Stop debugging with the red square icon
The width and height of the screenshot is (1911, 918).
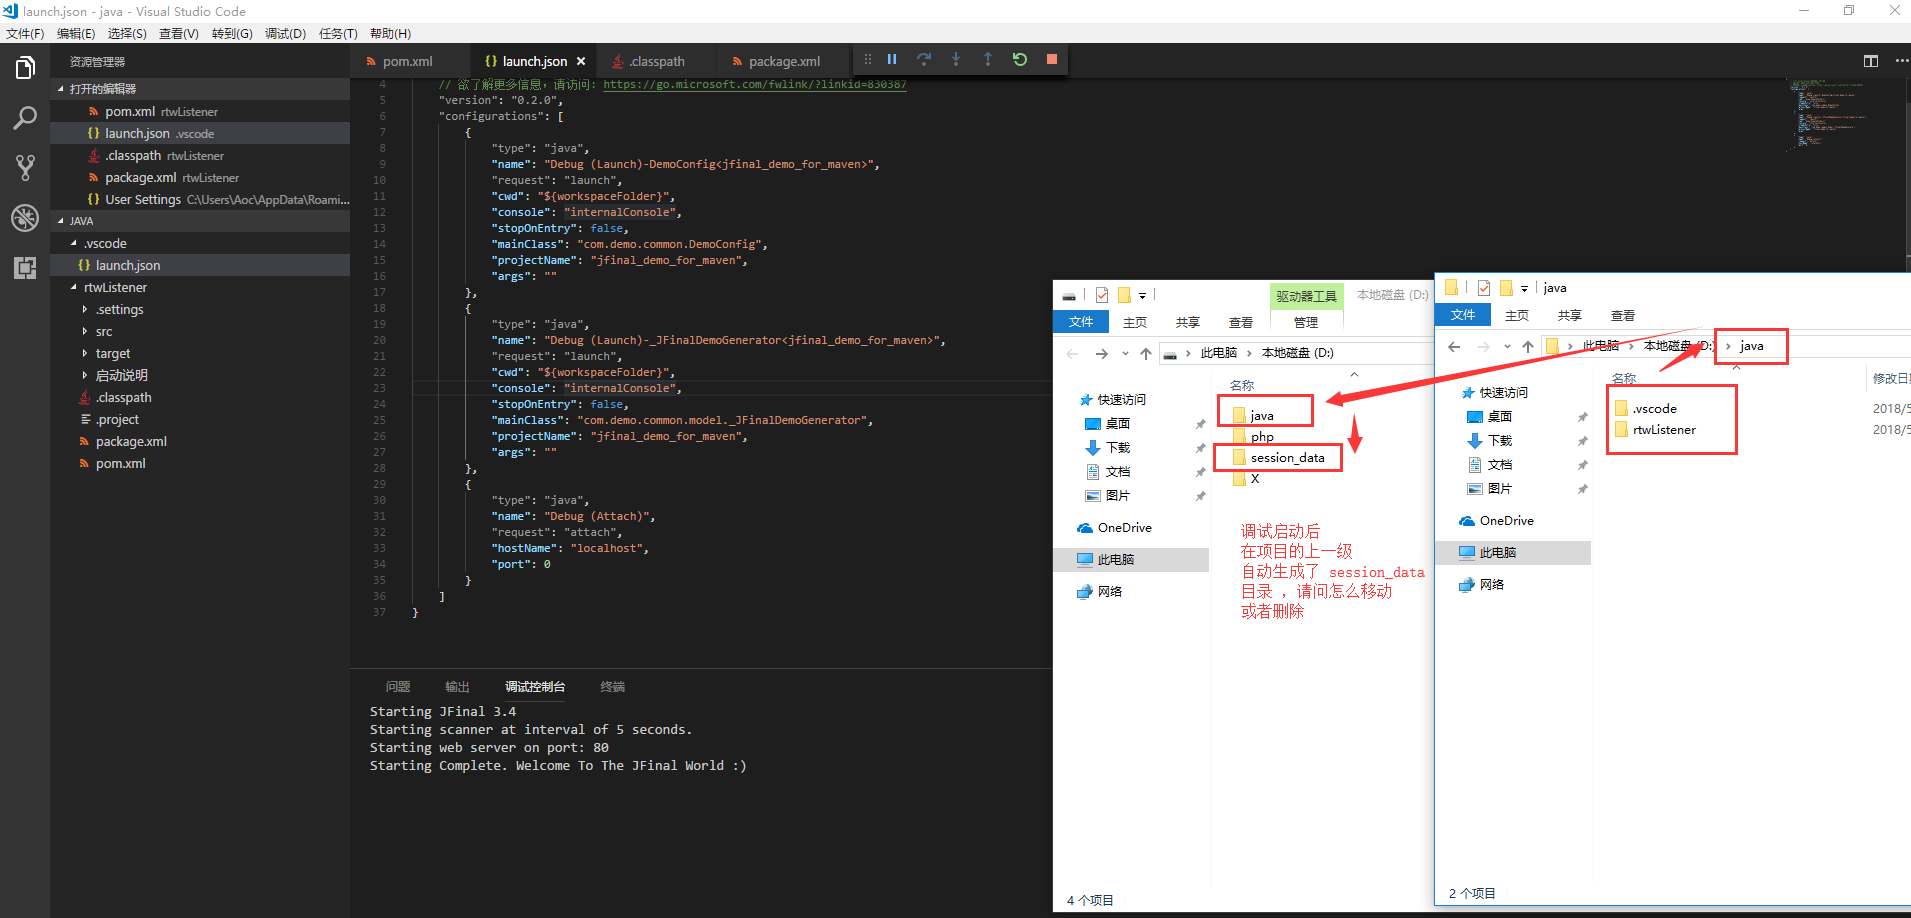click(1052, 60)
